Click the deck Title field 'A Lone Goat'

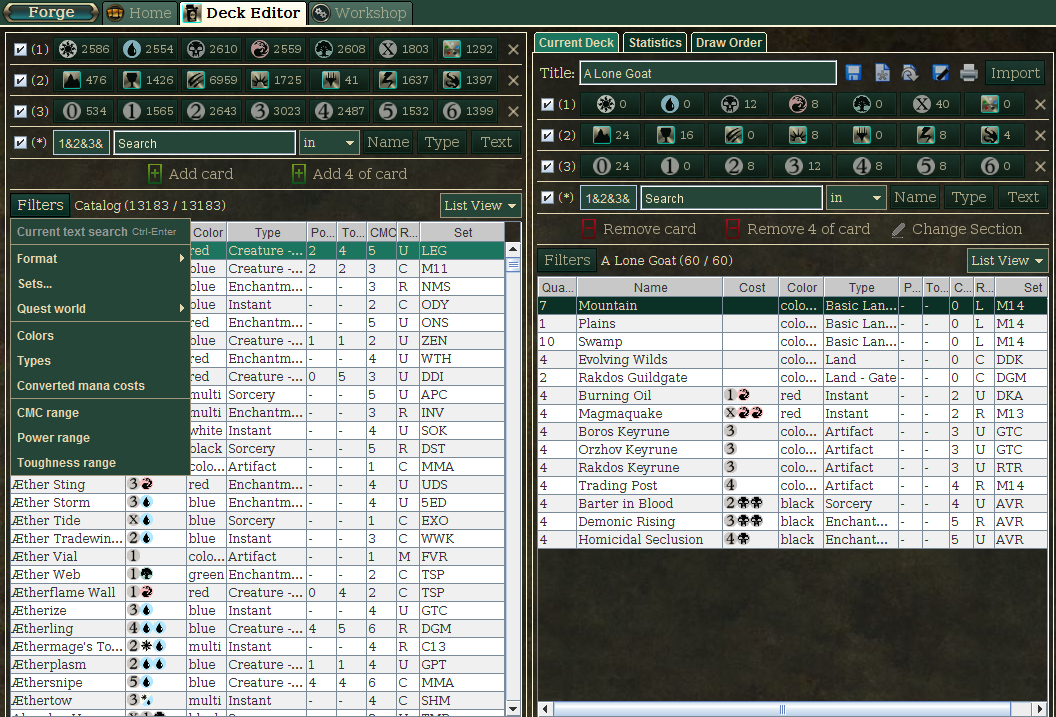pos(708,73)
